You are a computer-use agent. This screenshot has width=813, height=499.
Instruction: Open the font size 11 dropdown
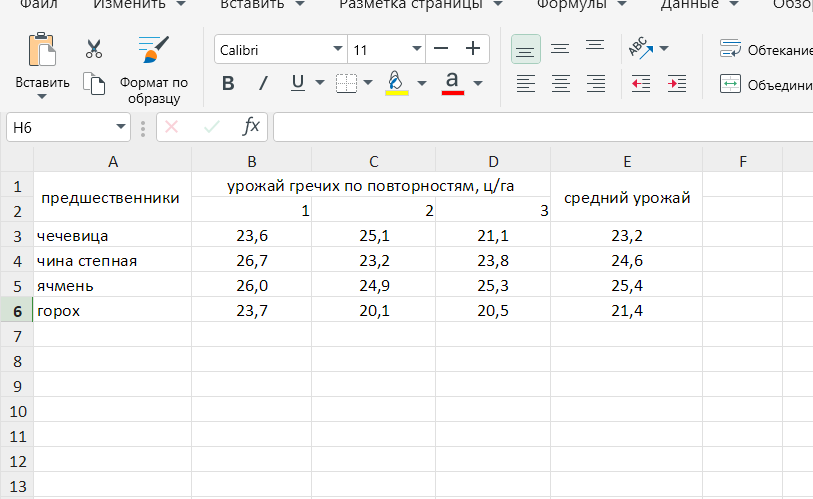coord(416,49)
